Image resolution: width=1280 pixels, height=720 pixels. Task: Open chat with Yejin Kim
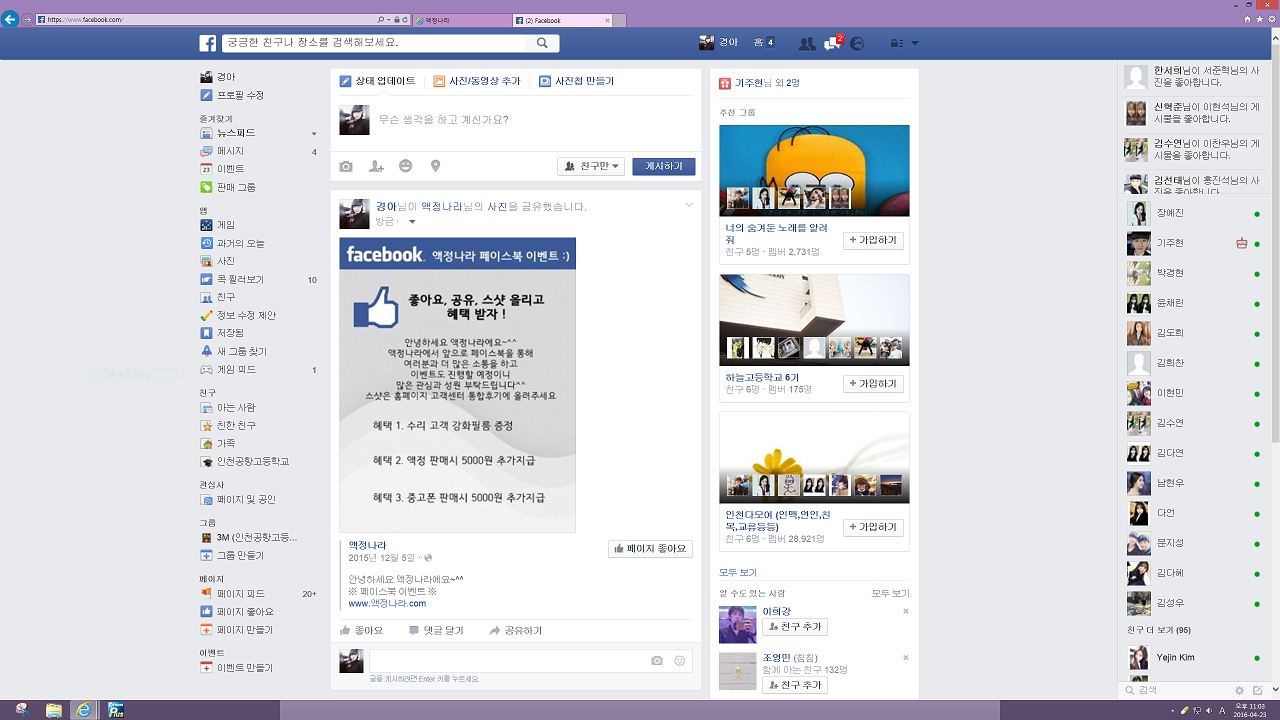click(x=1193, y=657)
